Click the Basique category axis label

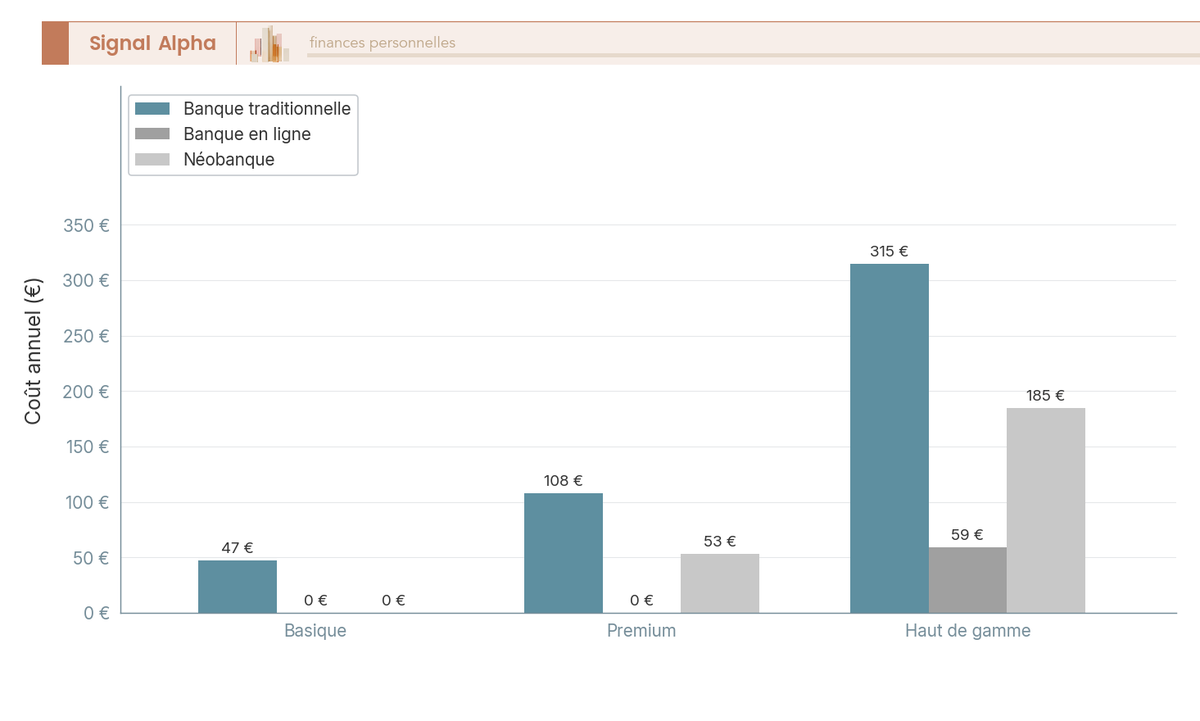click(315, 631)
